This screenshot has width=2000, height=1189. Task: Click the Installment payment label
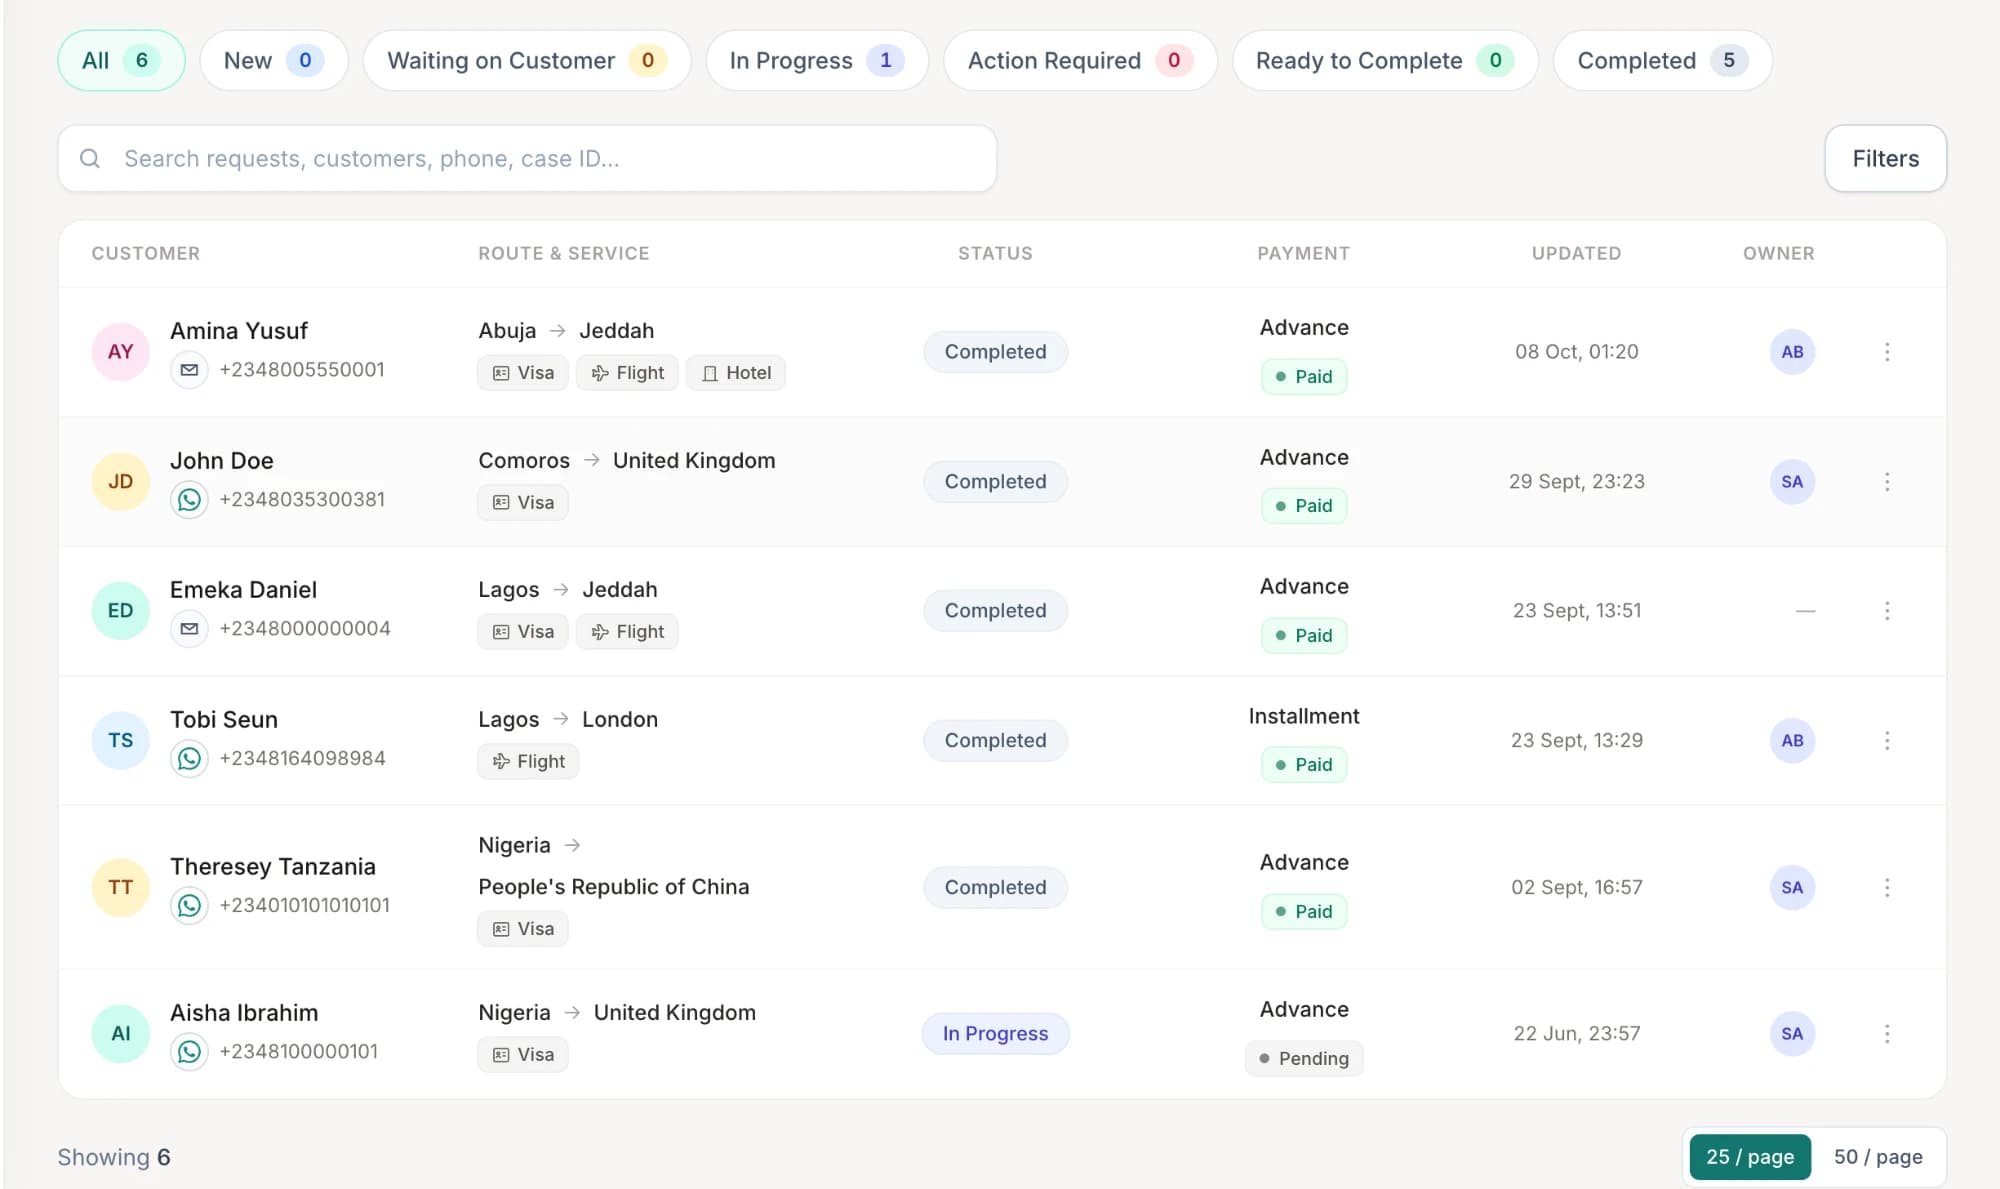1304,717
